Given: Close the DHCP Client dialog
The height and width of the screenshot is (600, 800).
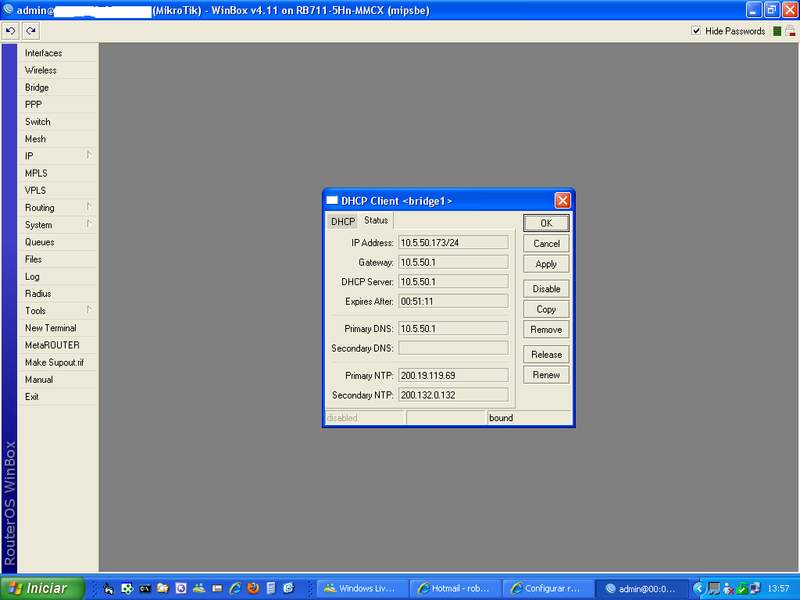Looking at the screenshot, I should (562, 201).
